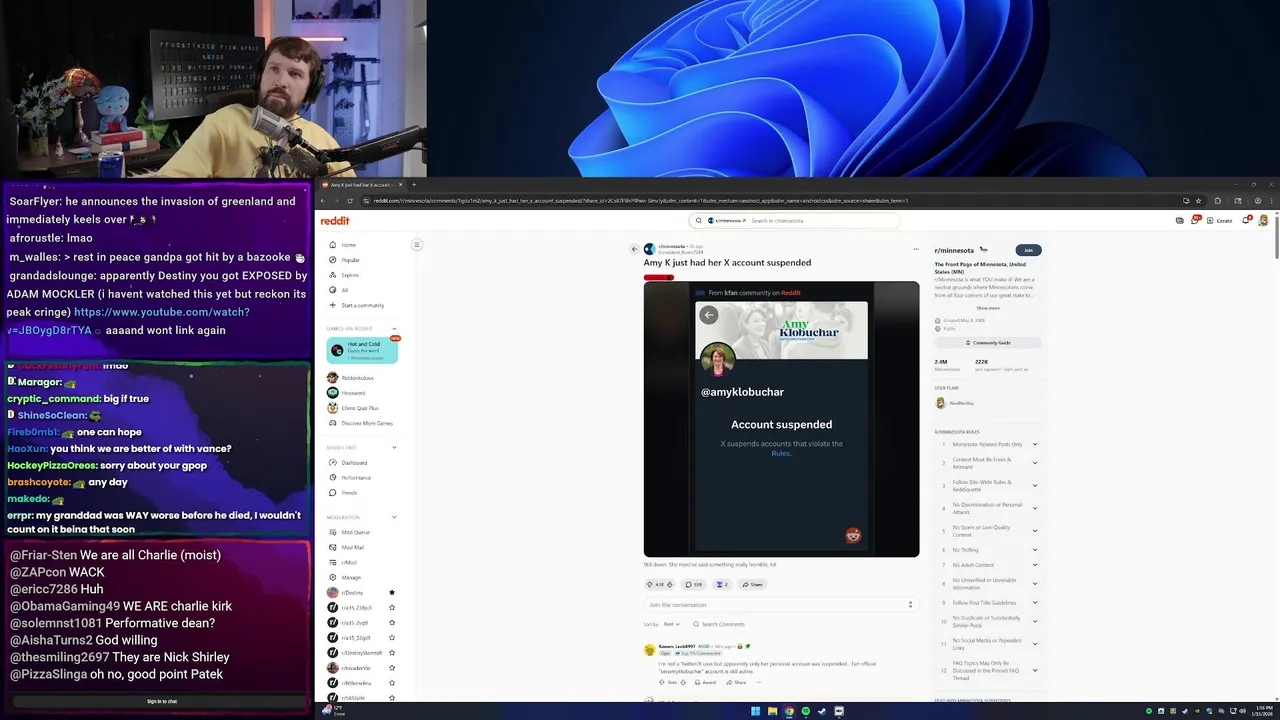The height and width of the screenshot is (720, 1280).
Task: Open All feed in Reddit sidebar
Action: pyautogui.click(x=345, y=290)
